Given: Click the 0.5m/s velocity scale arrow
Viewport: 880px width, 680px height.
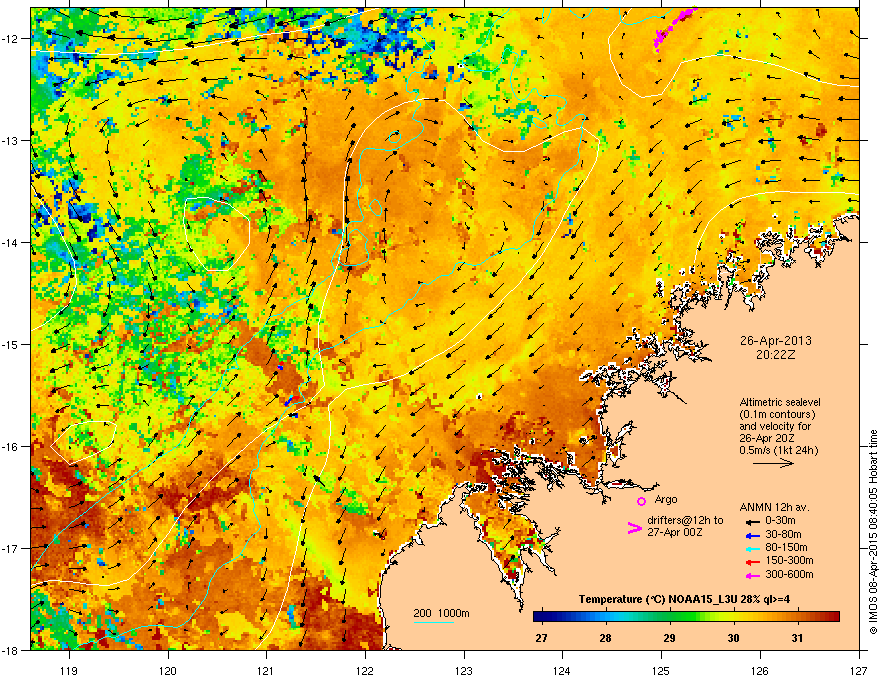Looking at the screenshot, I should point(773,463).
